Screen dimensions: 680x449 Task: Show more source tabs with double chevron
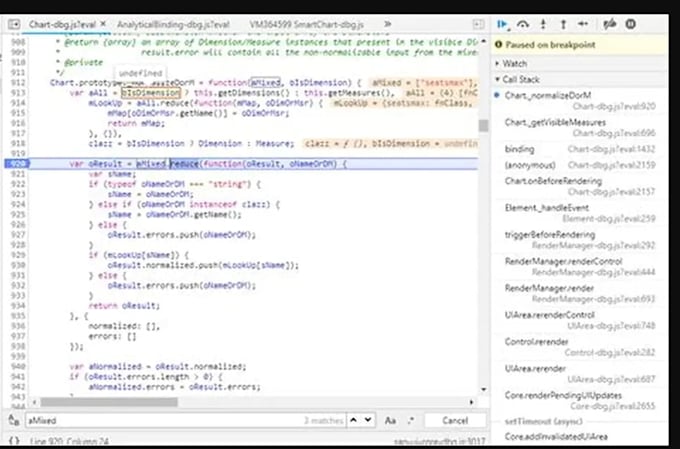[x=388, y=24]
